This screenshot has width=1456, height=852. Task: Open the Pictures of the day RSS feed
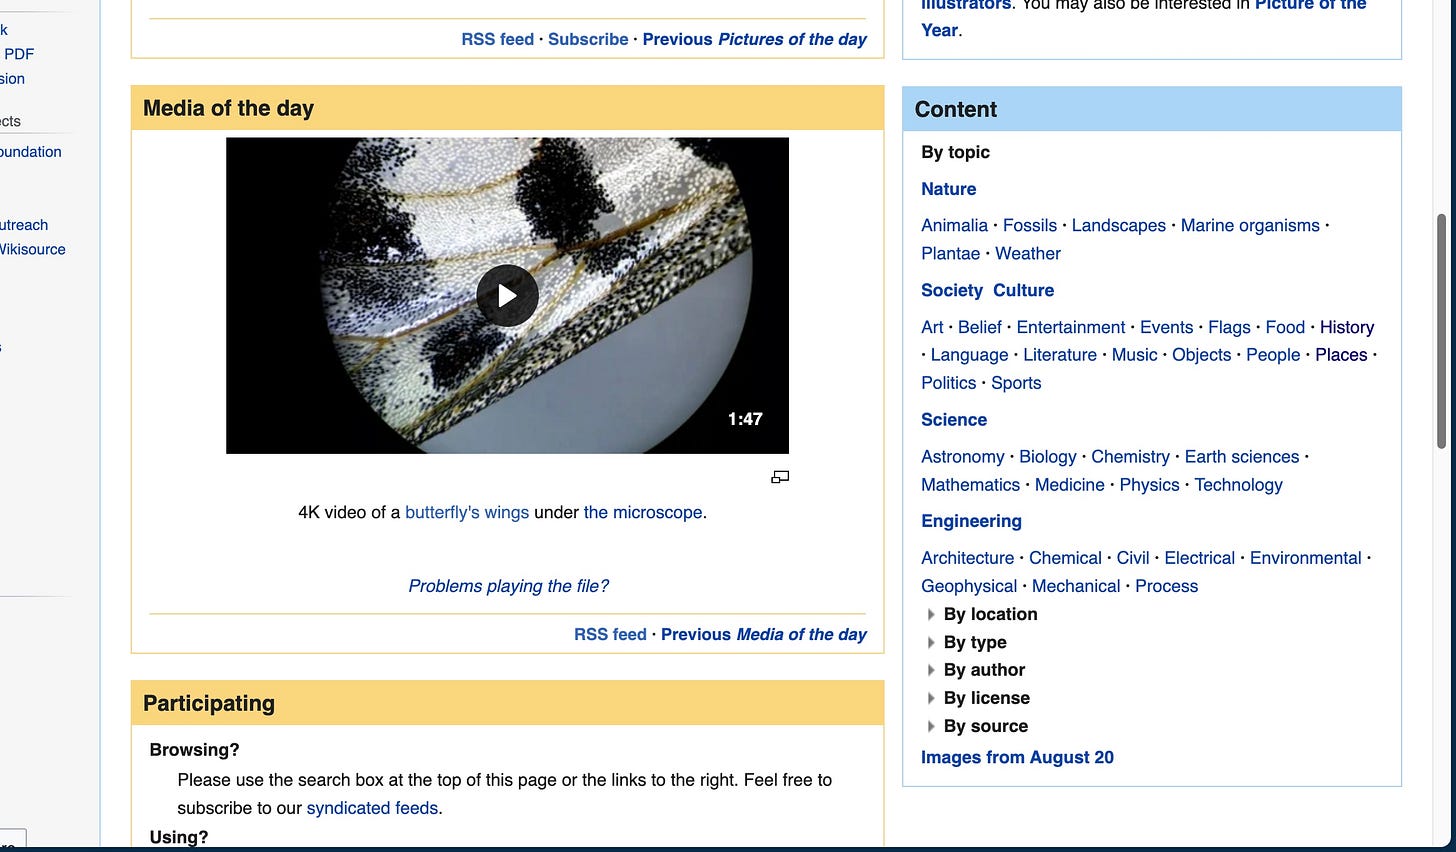[x=497, y=39]
